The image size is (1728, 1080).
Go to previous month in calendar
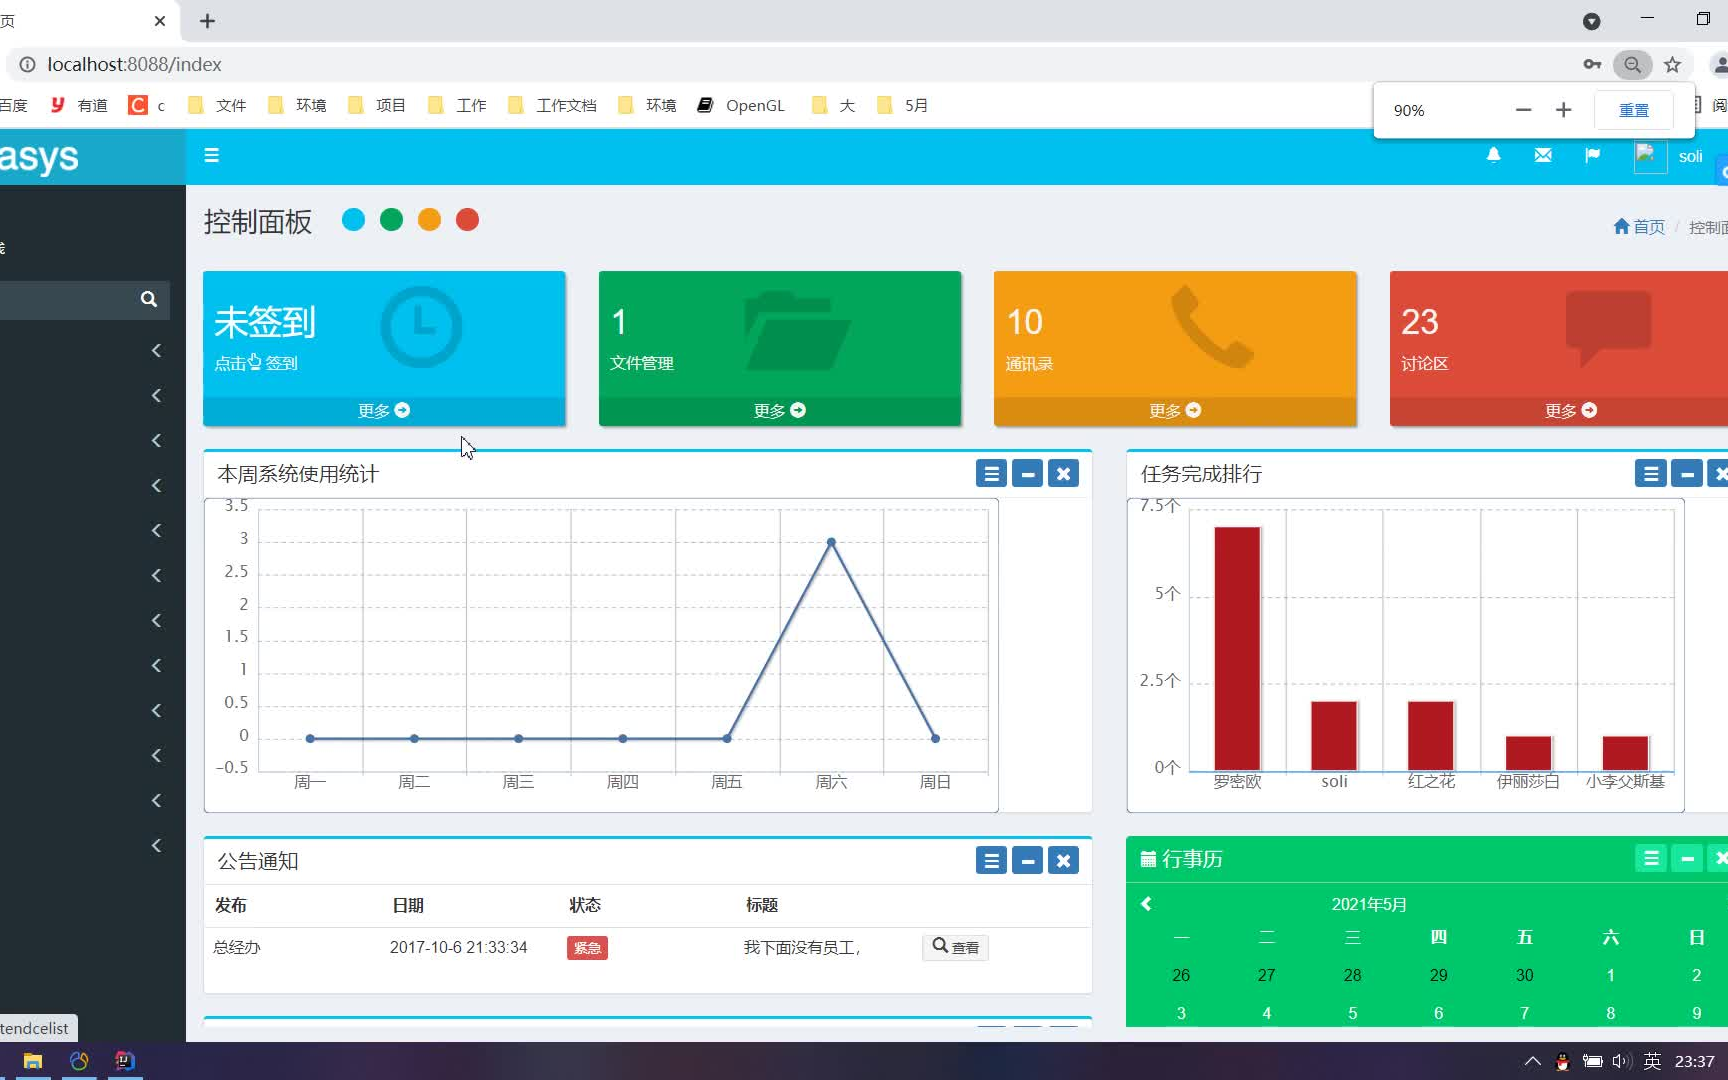(x=1146, y=904)
